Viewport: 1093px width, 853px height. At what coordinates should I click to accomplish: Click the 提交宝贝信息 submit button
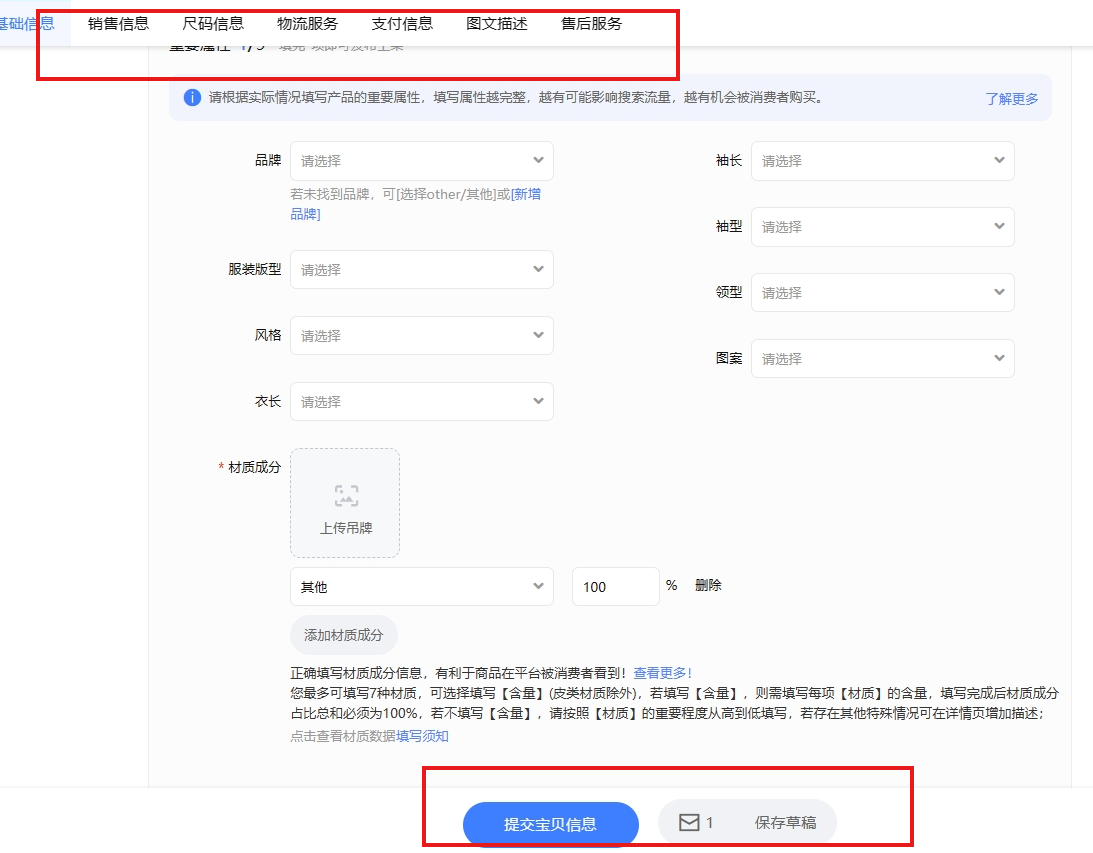(x=550, y=824)
